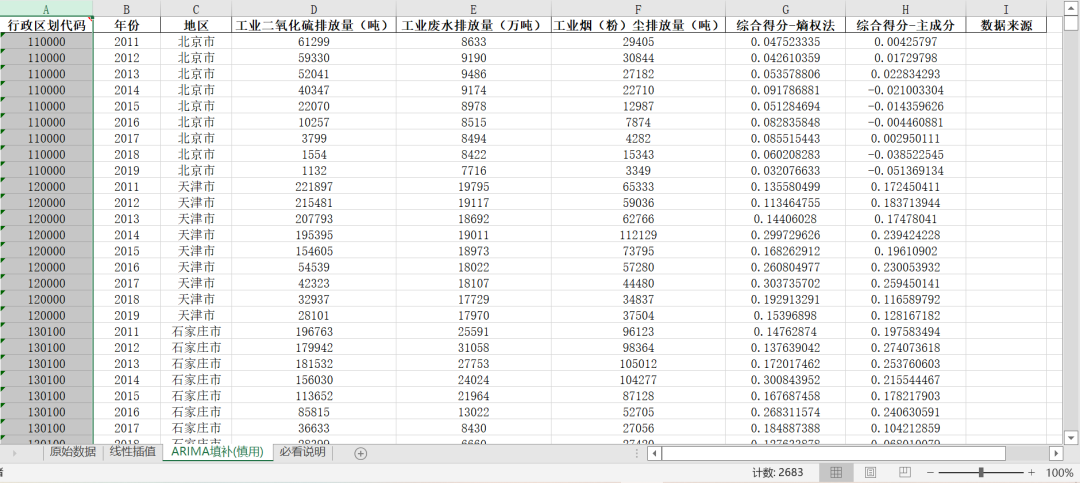Click the 年份 header cell
This screenshot has width=1080, height=483.
click(126, 25)
